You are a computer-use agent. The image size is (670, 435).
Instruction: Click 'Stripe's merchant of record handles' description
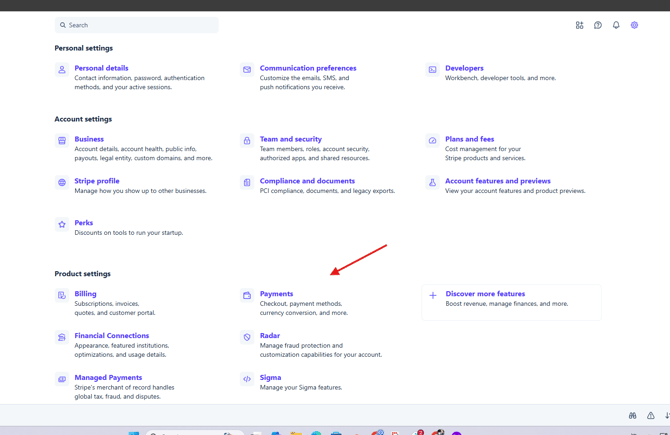pyautogui.click(x=124, y=392)
